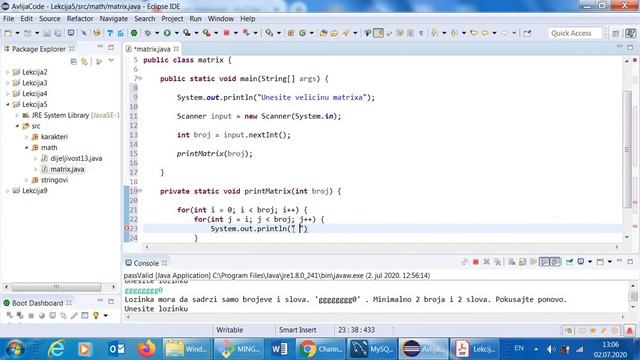640x360 pixels.
Task: Select the Console view tab
Action: (146, 263)
